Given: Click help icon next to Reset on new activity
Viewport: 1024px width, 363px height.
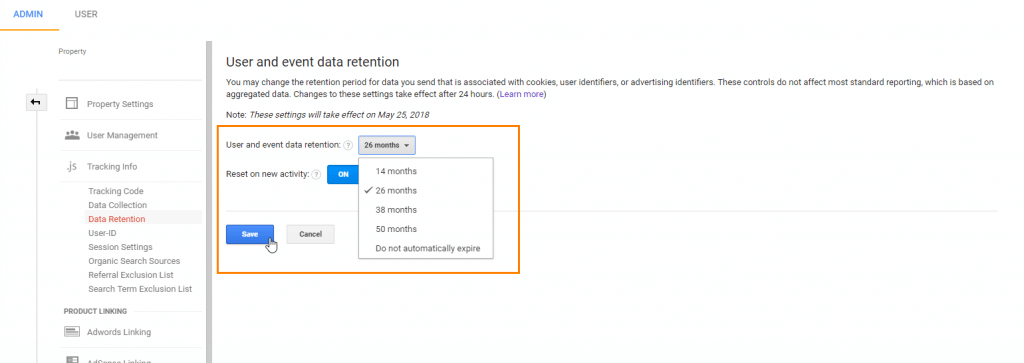Looking at the screenshot, I should pos(316,174).
